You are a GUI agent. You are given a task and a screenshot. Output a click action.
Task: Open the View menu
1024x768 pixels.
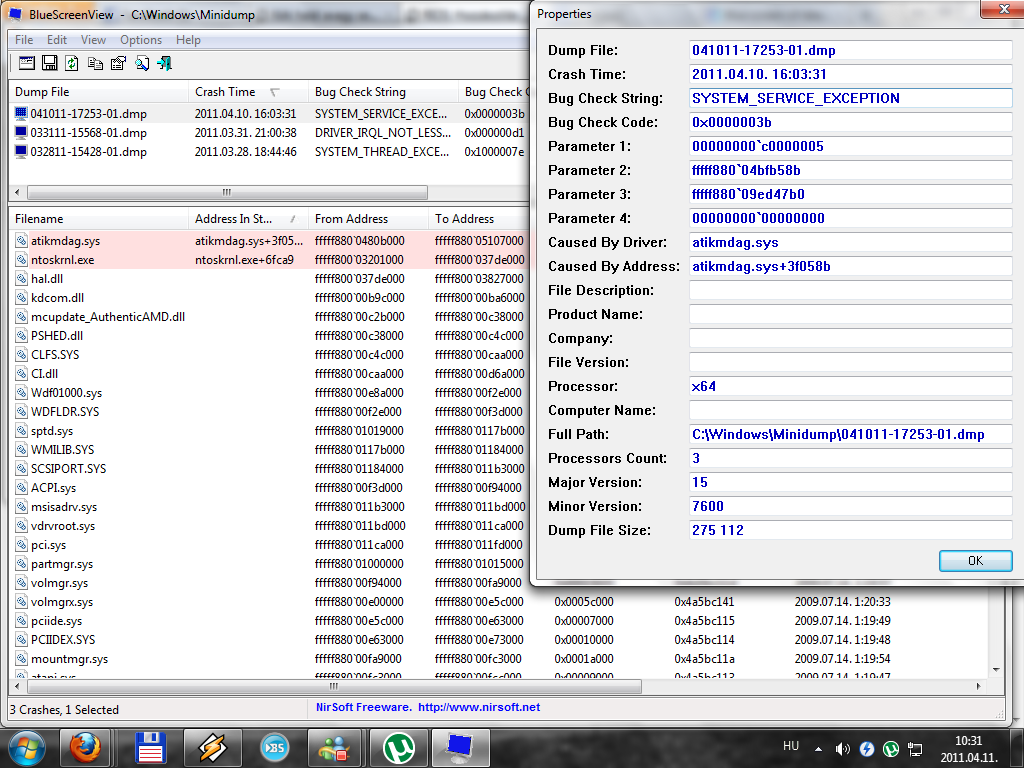coord(93,40)
